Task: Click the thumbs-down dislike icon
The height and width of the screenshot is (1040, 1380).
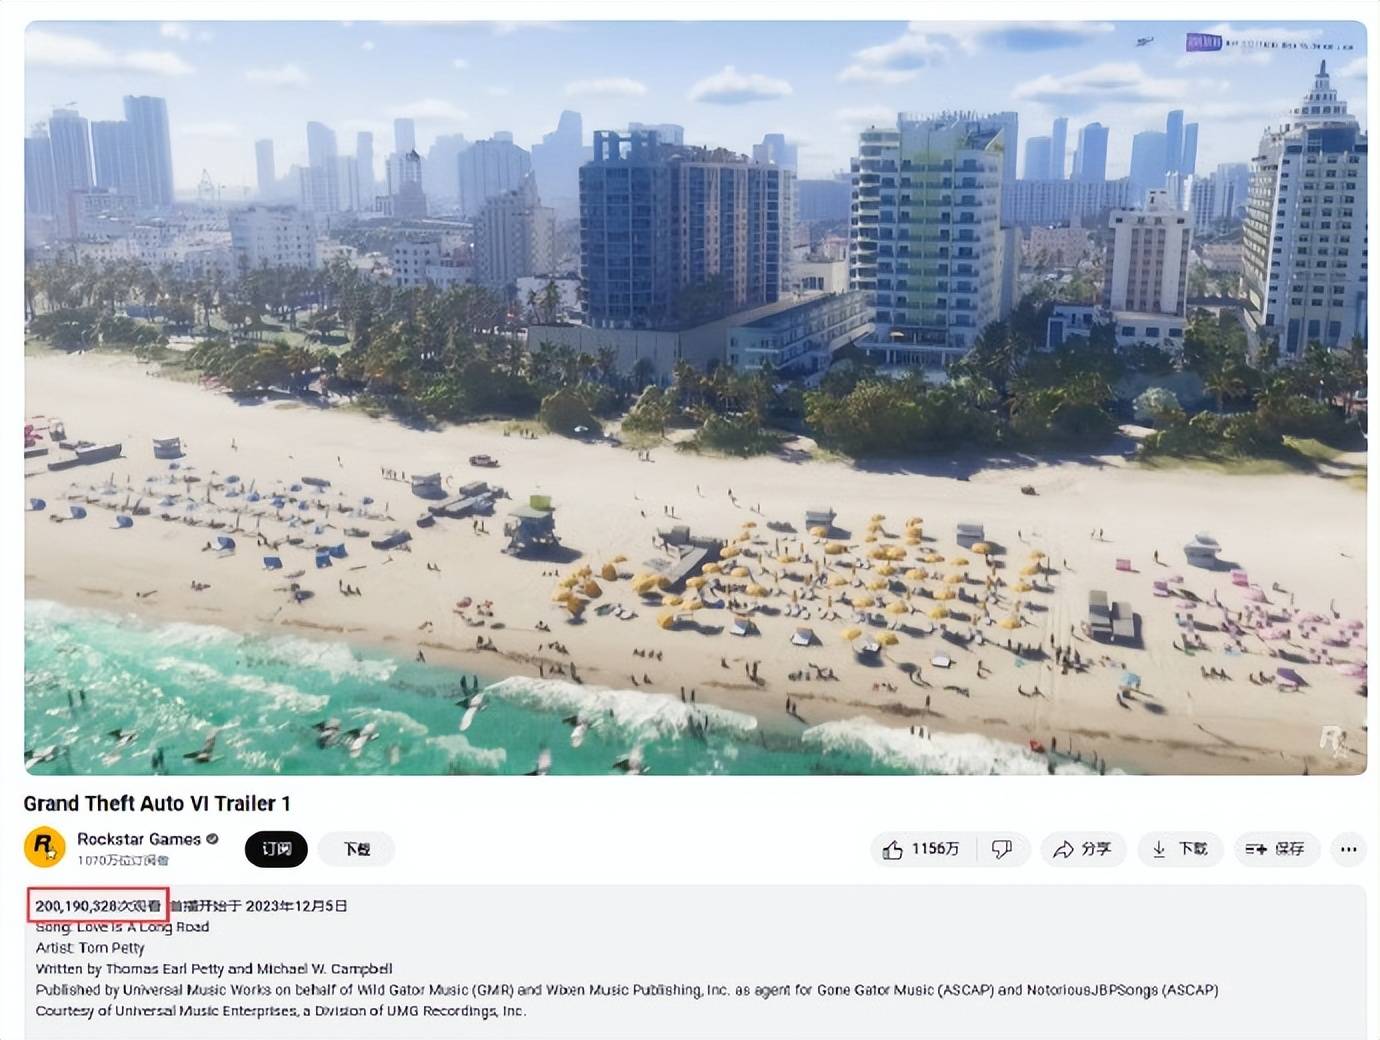Action: pos(1001,849)
